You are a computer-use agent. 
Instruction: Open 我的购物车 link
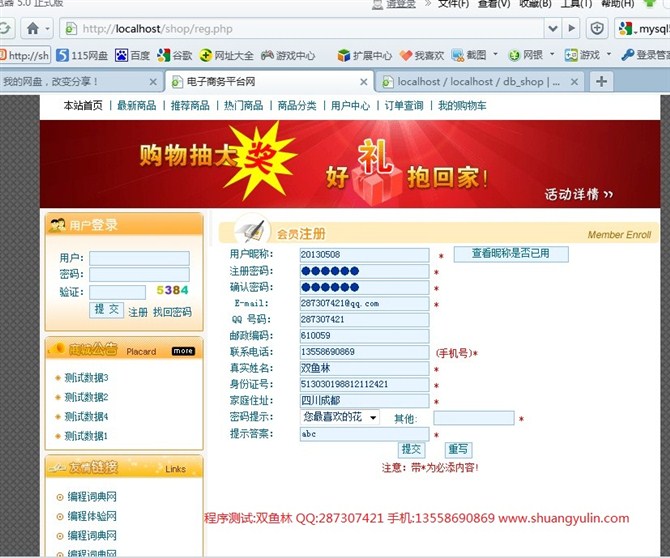pyautogui.click(x=462, y=106)
